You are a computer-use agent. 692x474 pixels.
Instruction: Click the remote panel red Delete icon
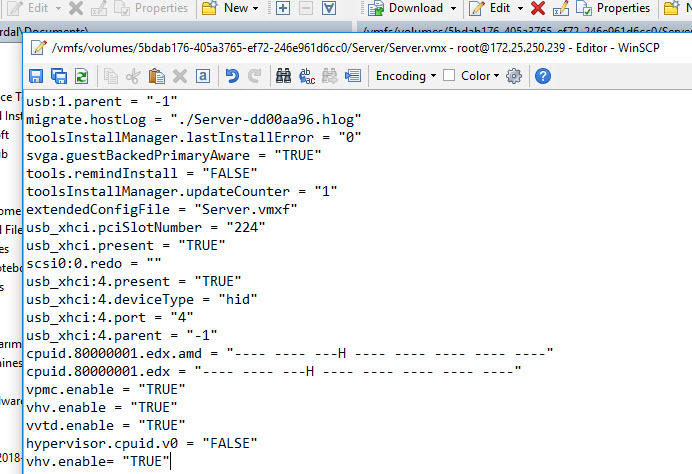[537, 8]
